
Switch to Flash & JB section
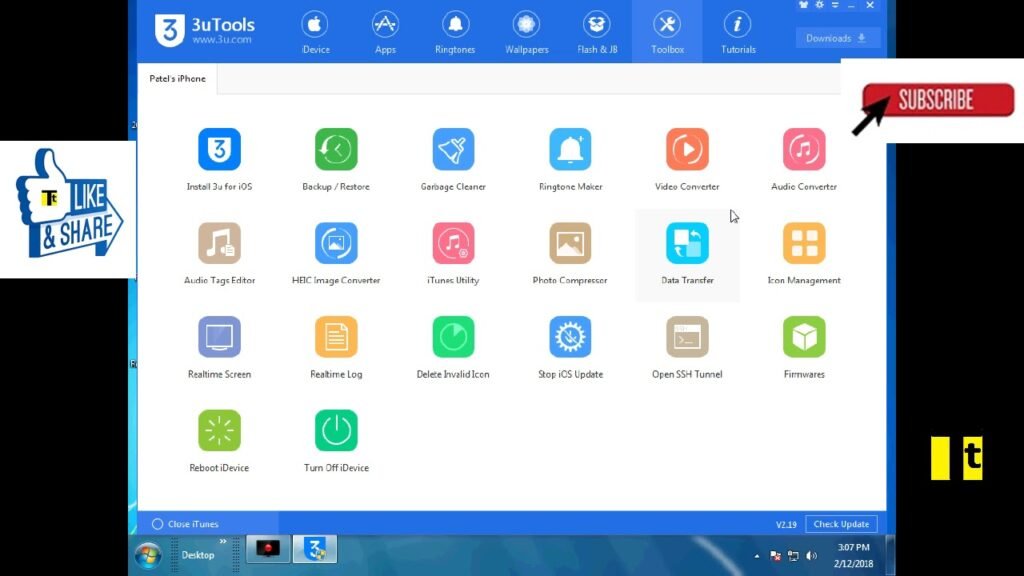597,32
